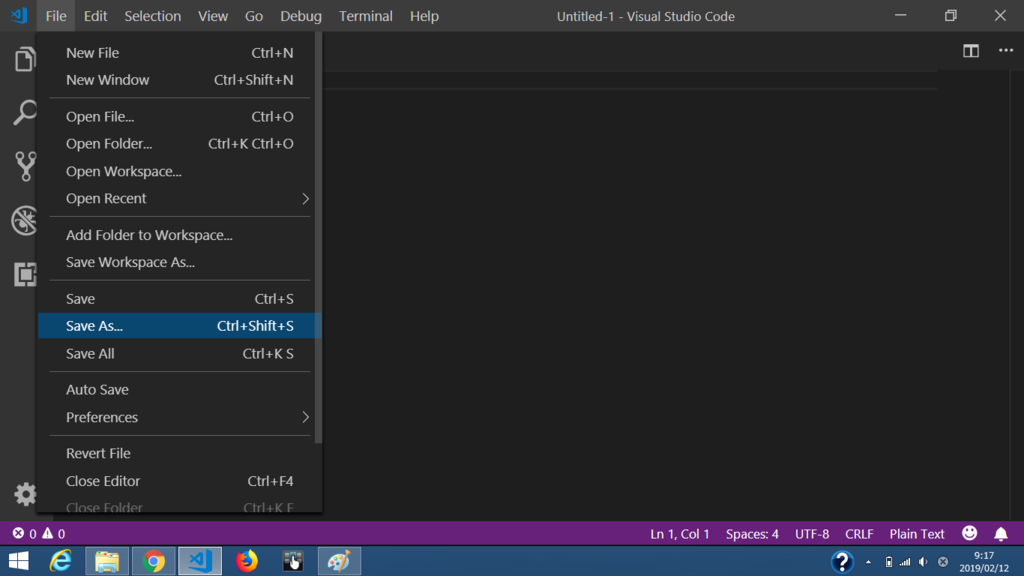1024x576 pixels.
Task: Open the Debug view icon
Action: pyautogui.click(x=25, y=220)
